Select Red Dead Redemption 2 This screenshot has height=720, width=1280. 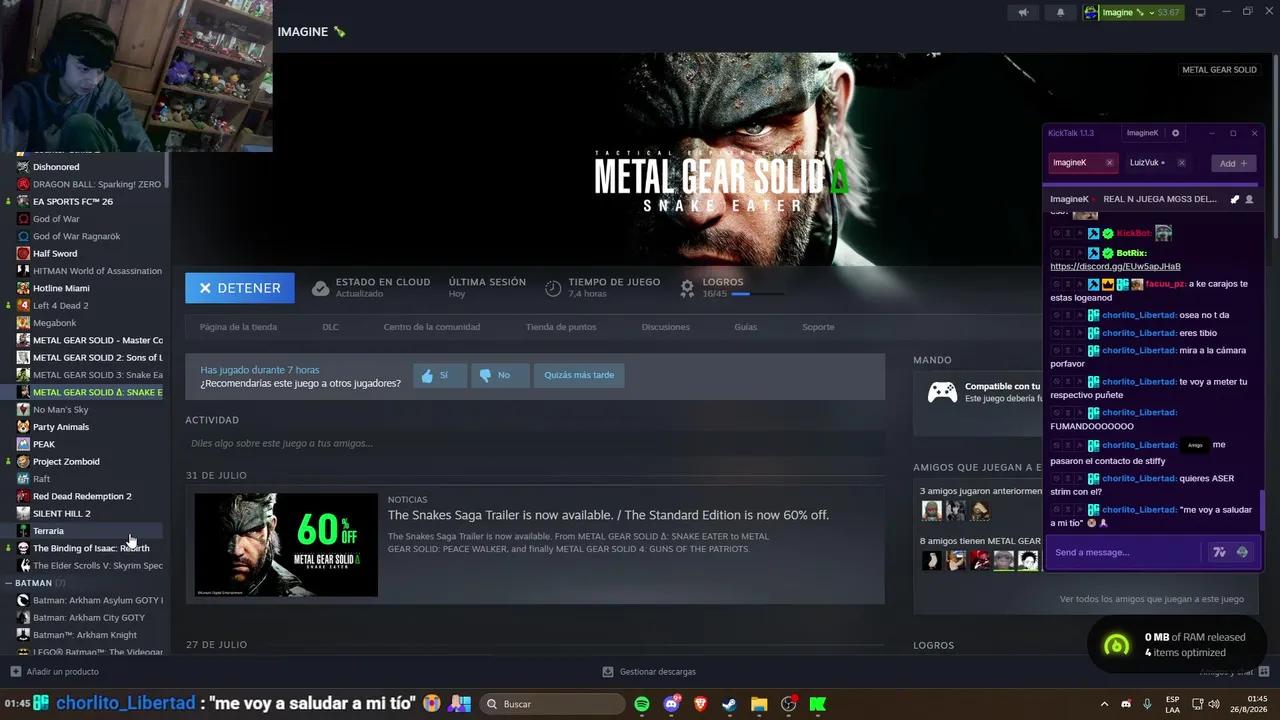pyautogui.click(x=82, y=496)
